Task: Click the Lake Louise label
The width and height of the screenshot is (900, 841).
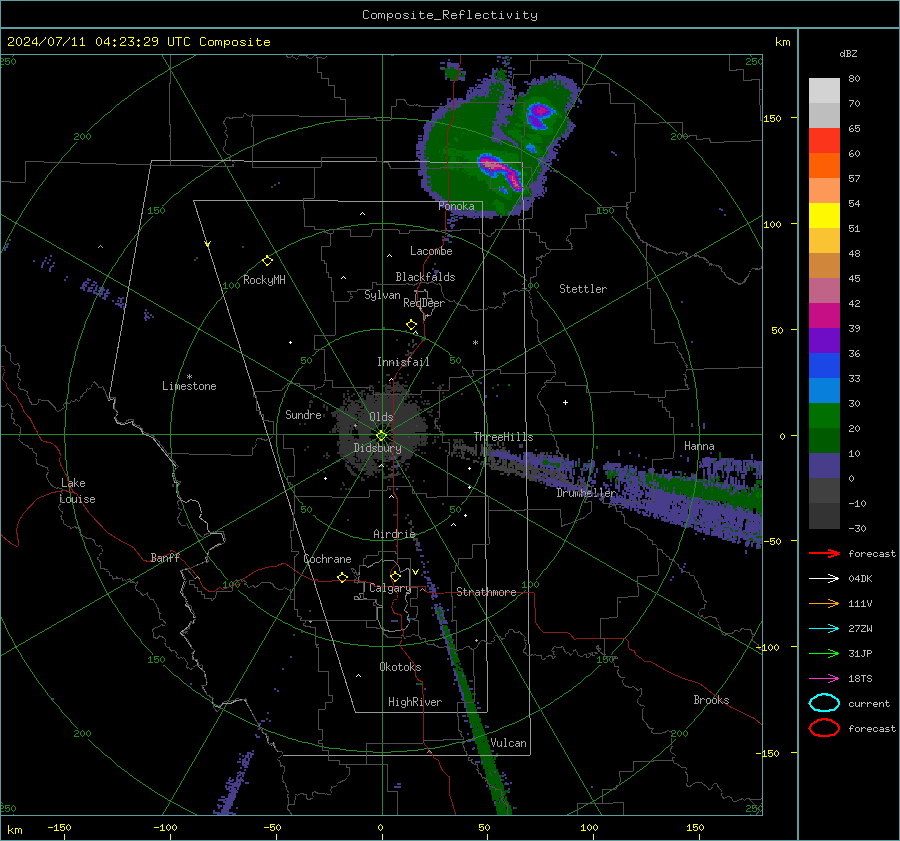Action: coord(77,491)
